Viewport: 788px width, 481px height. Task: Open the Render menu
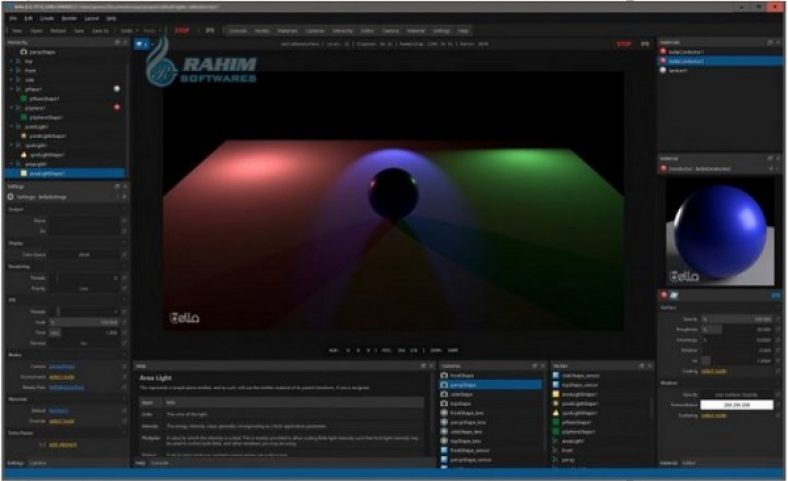(69, 18)
